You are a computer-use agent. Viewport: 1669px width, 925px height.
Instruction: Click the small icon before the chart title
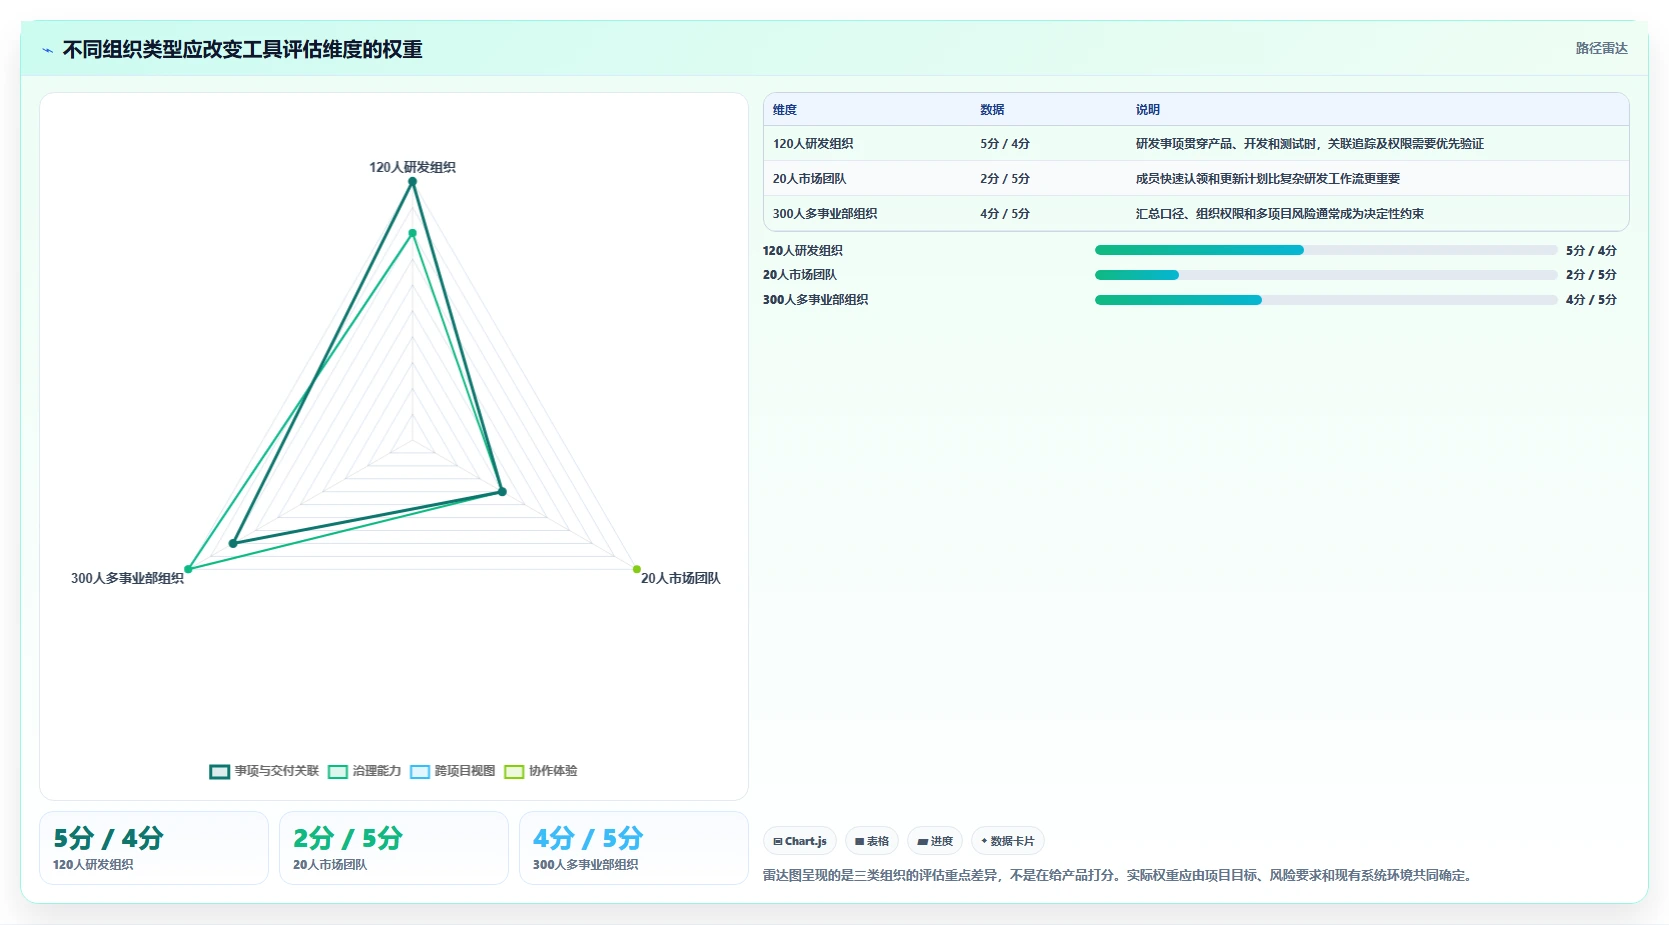pyautogui.click(x=47, y=50)
